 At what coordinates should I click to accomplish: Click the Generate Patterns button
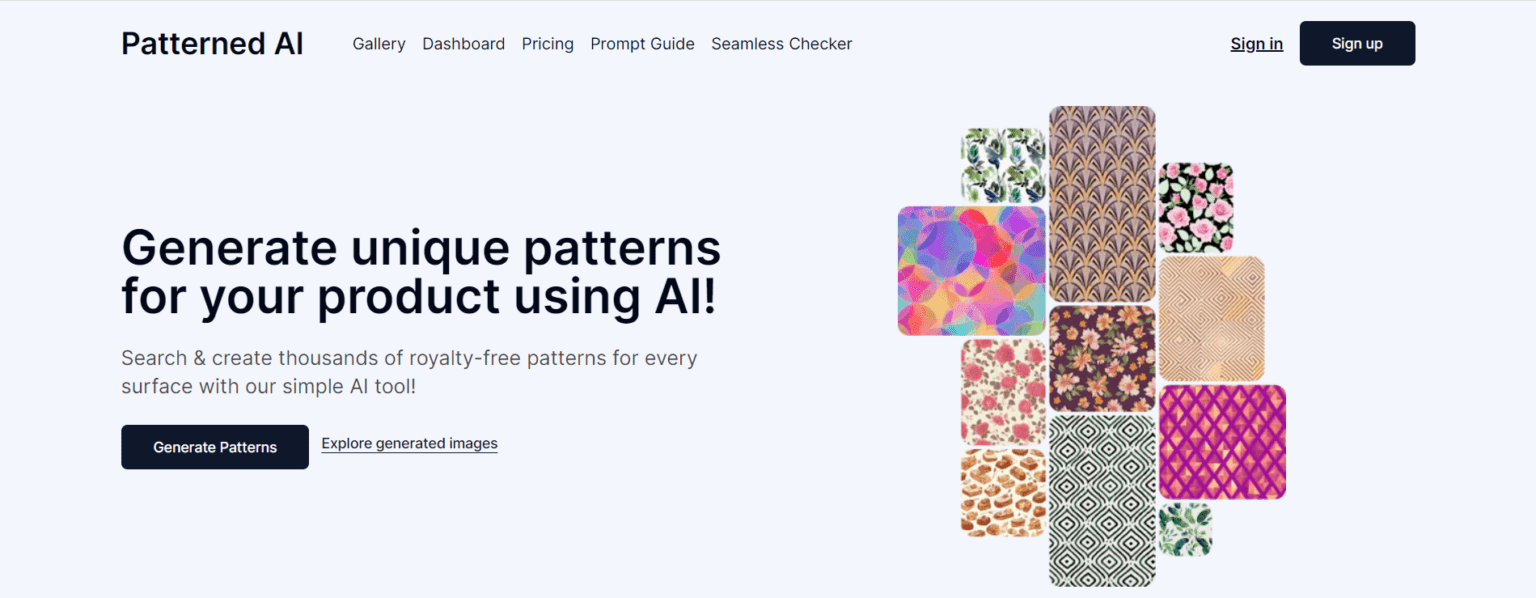[x=214, y=447]
